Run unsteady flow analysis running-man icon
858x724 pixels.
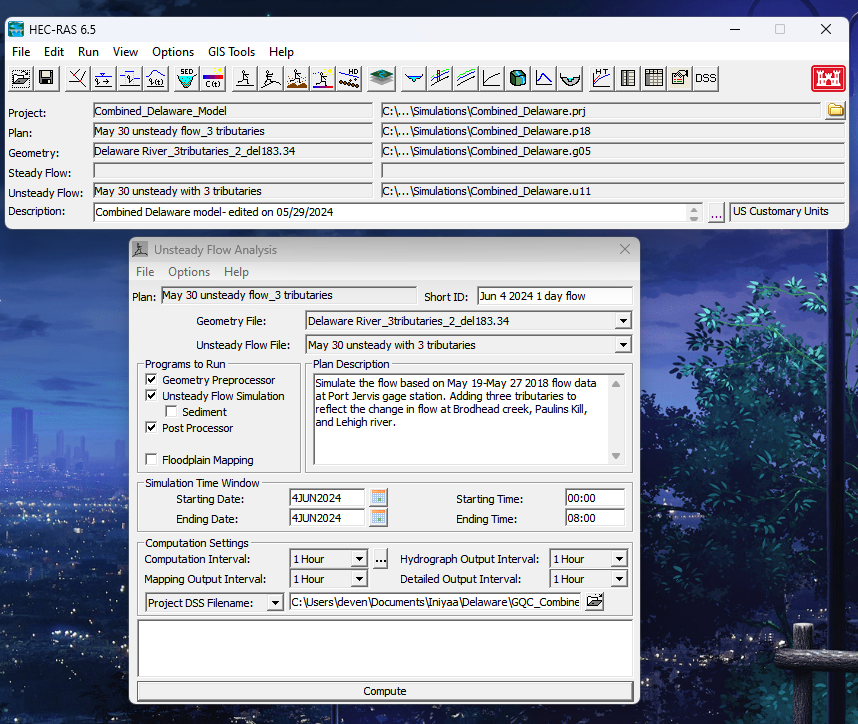pos(271,78)
